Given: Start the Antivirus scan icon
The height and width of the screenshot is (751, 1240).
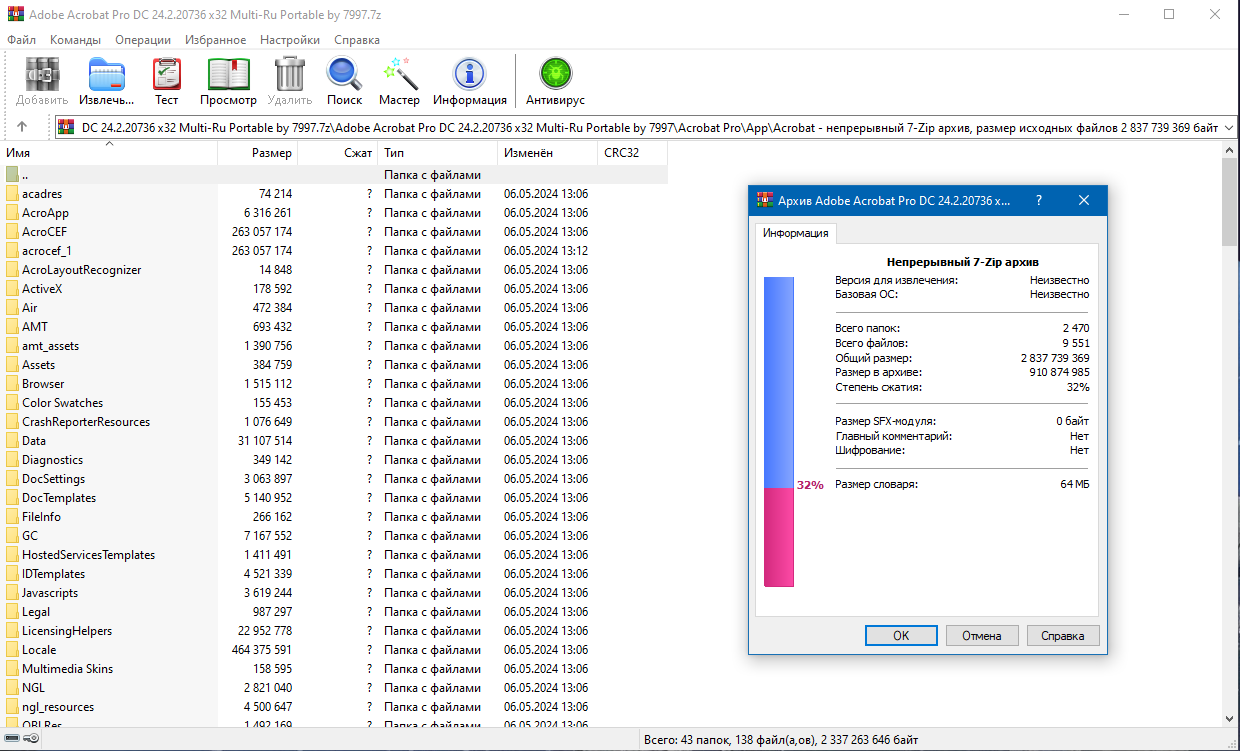Looking at the screenshot, I should [555, 81].
